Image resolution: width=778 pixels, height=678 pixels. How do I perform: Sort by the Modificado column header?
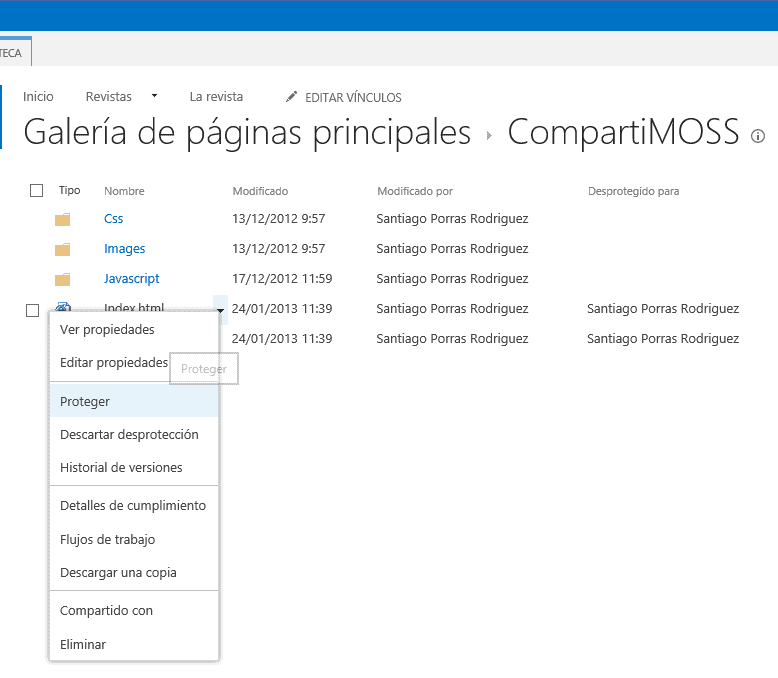pos(260,191)
